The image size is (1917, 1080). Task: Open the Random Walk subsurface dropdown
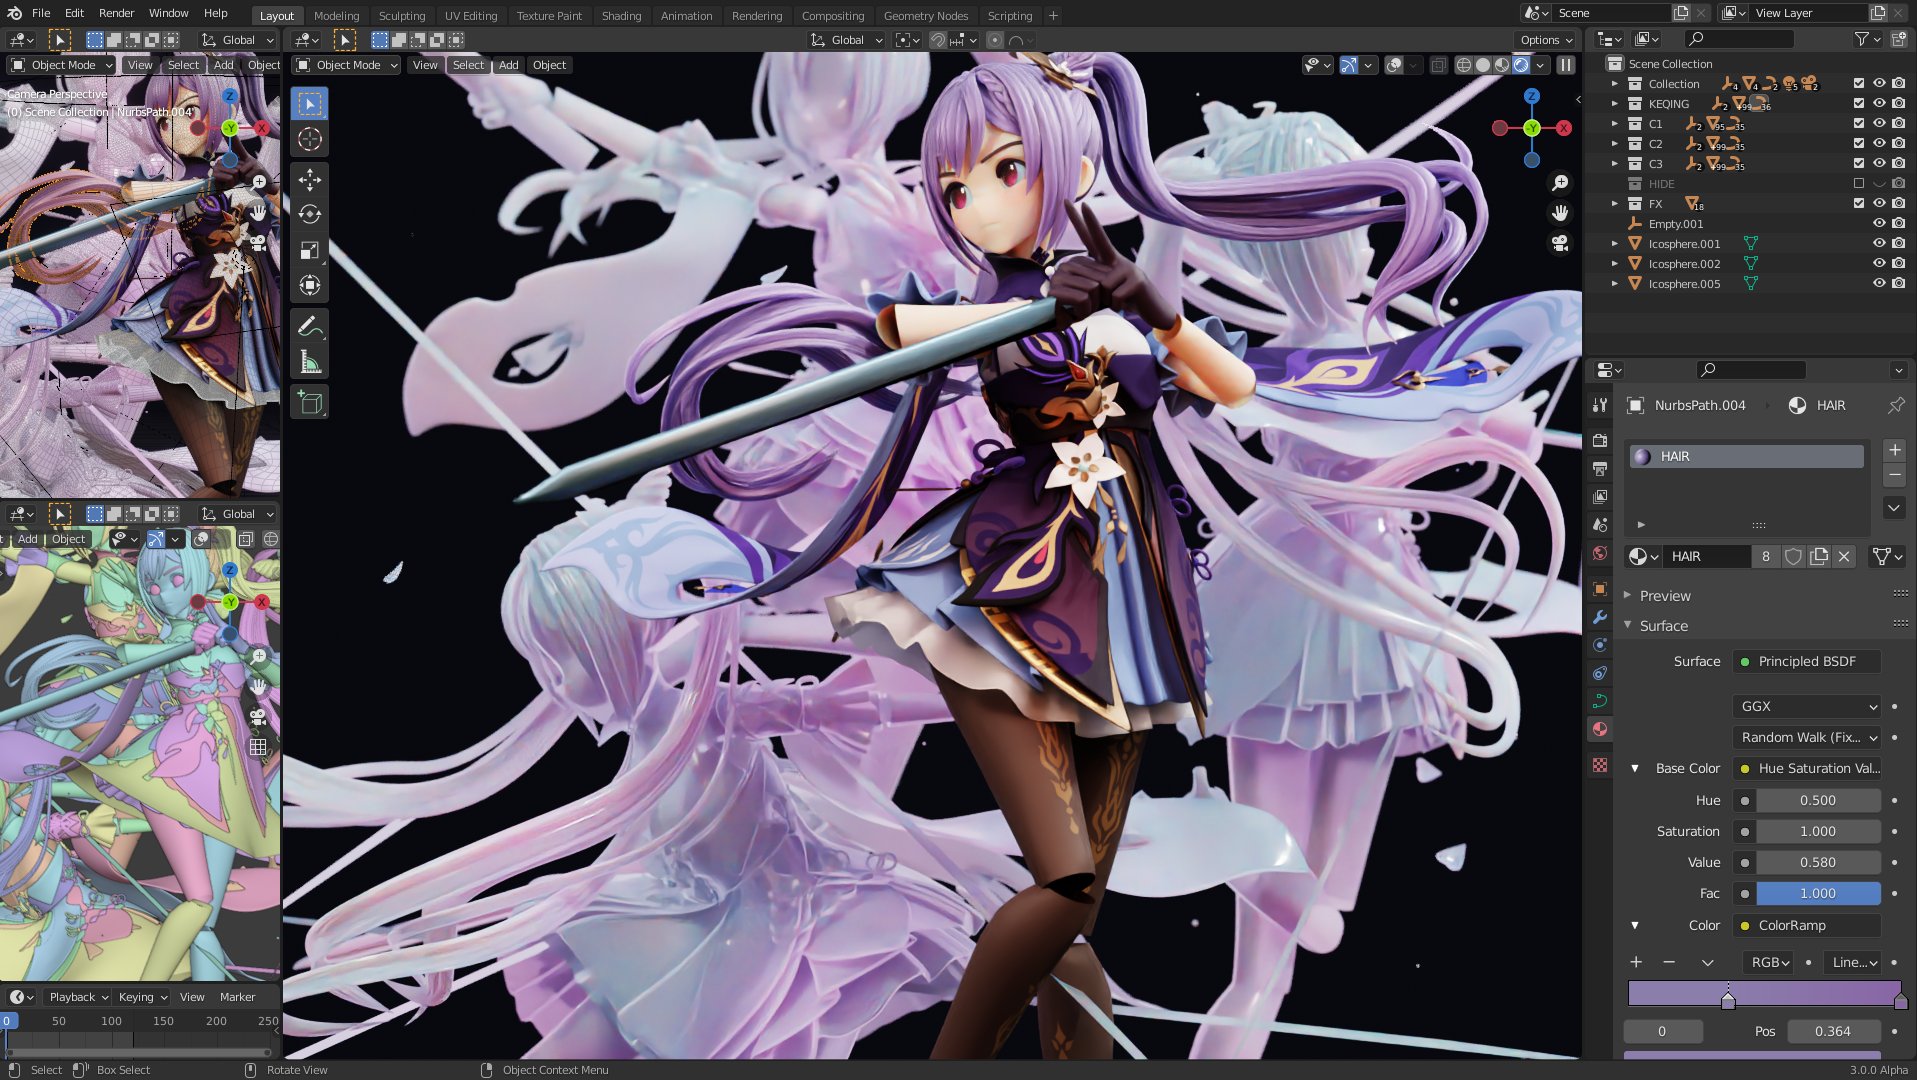[x=1806, y=737]
